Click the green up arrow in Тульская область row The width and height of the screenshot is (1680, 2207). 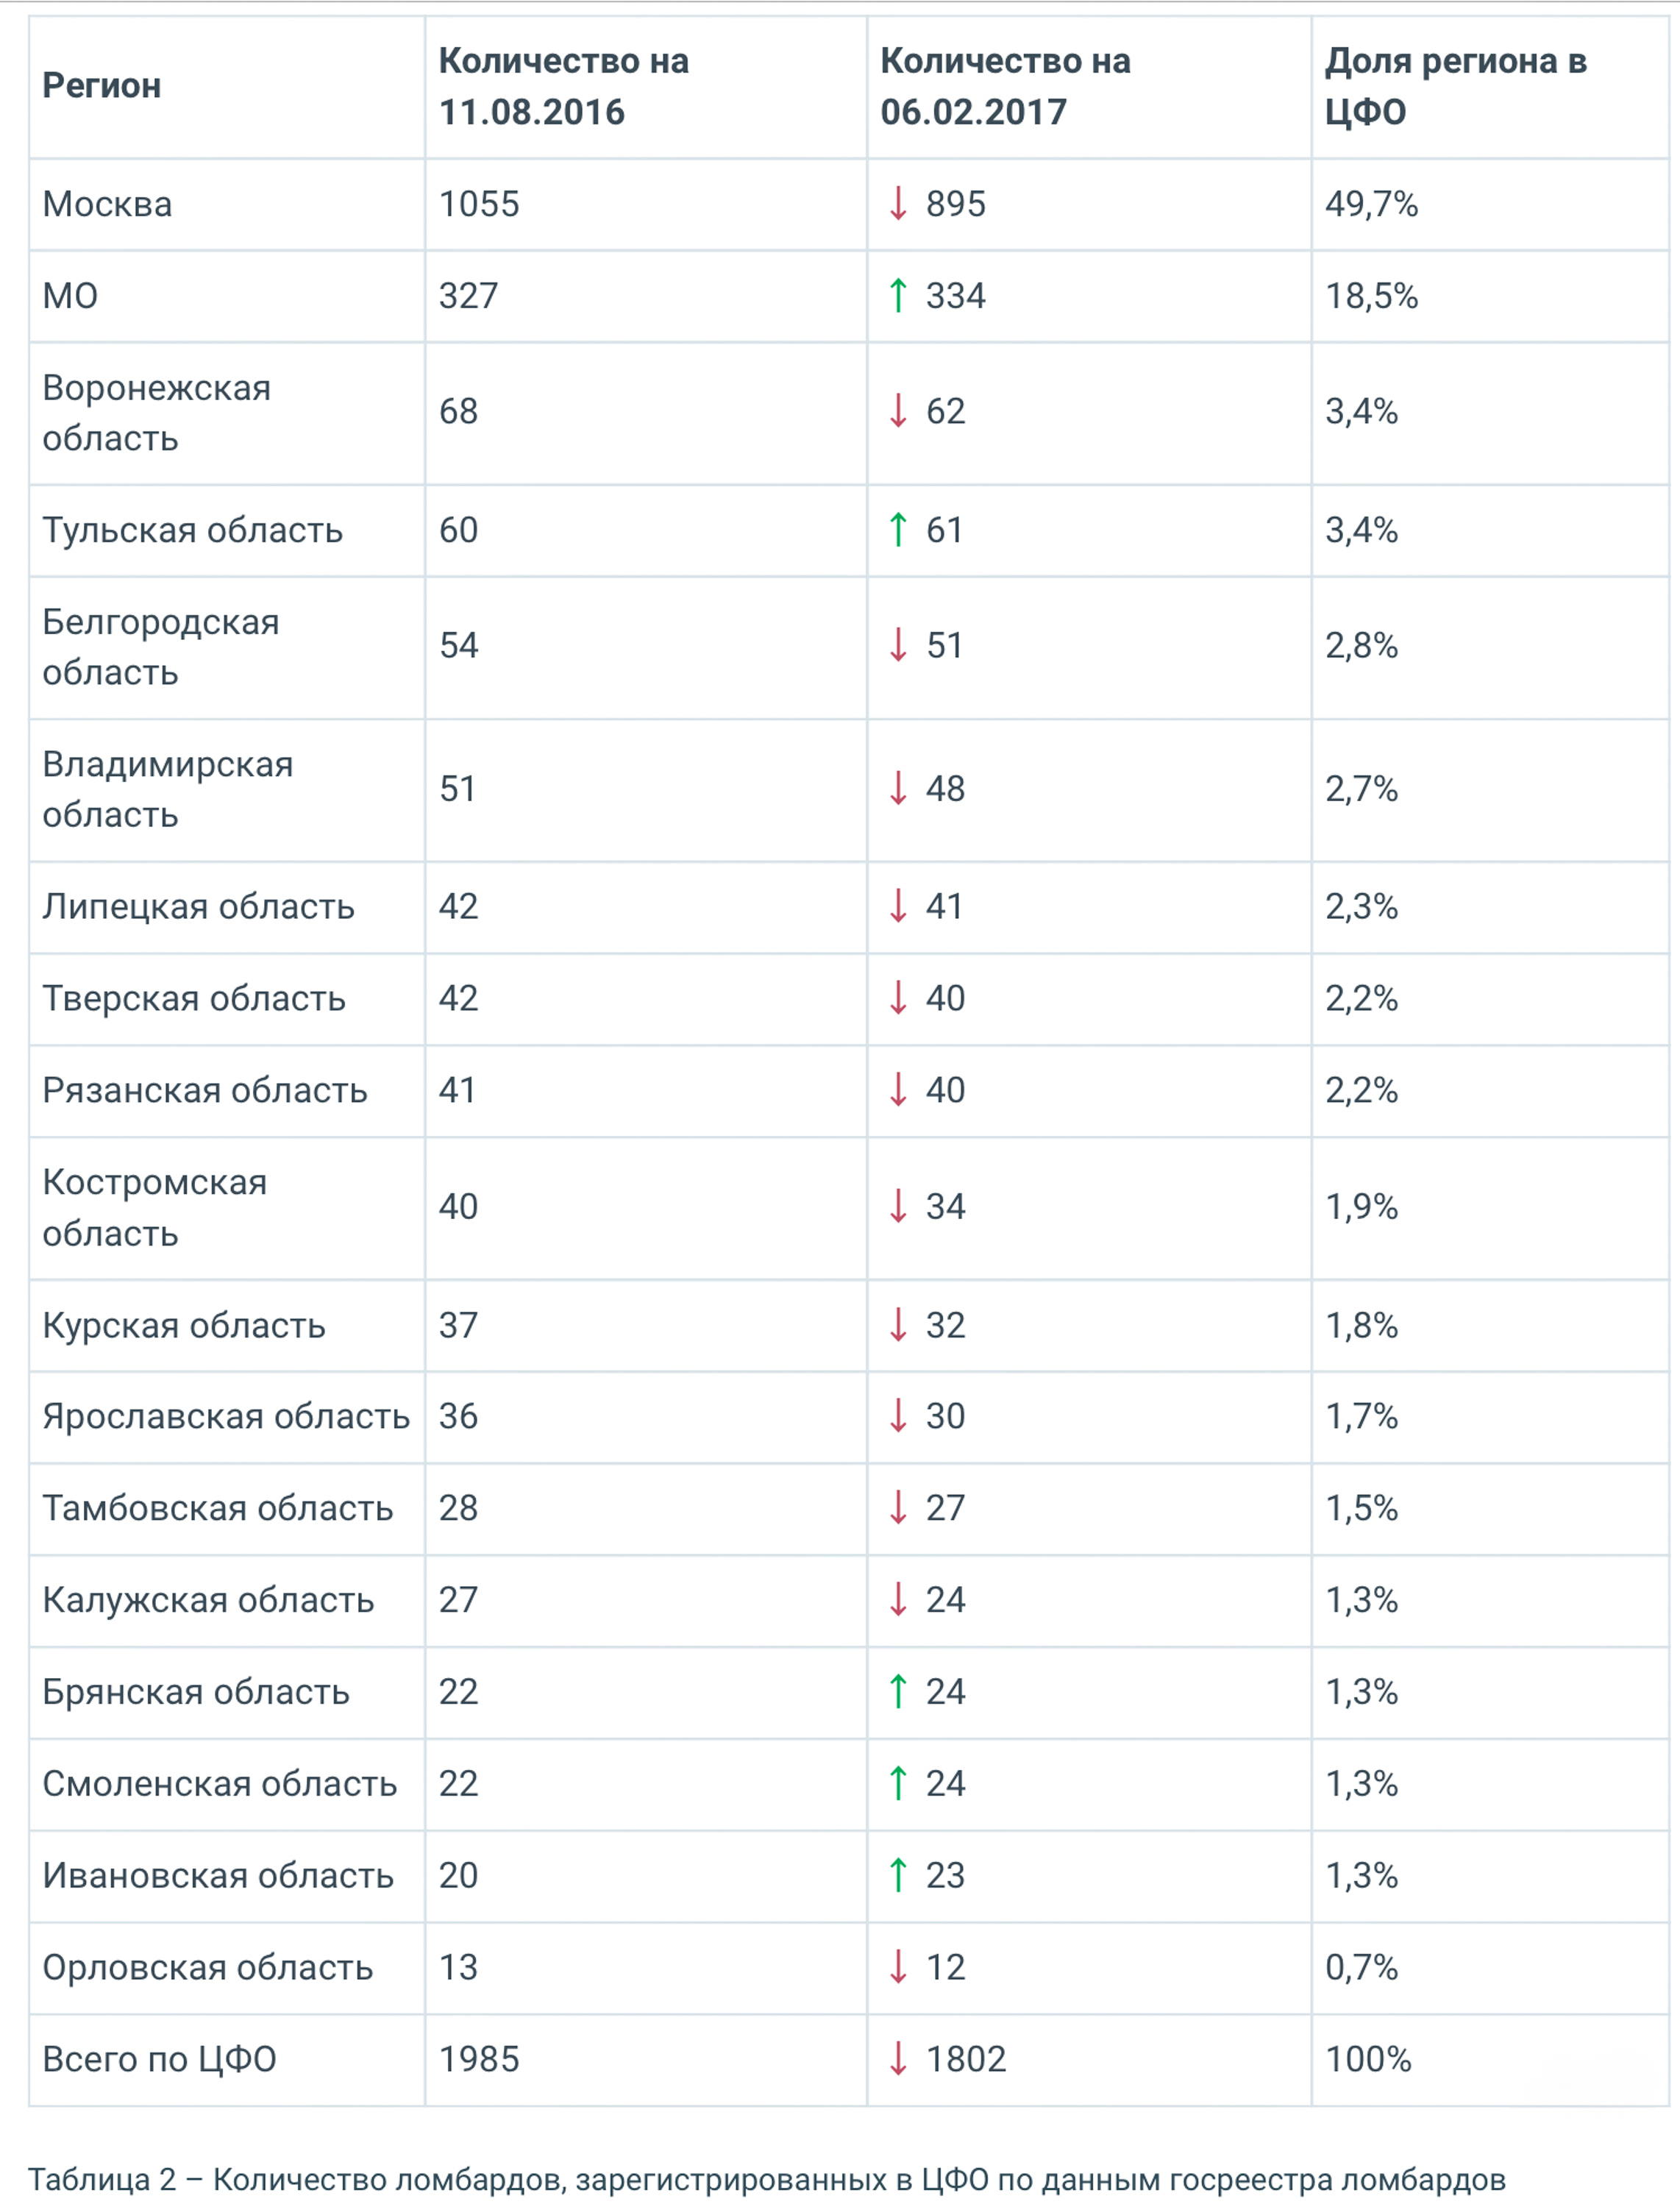[898, 530]
